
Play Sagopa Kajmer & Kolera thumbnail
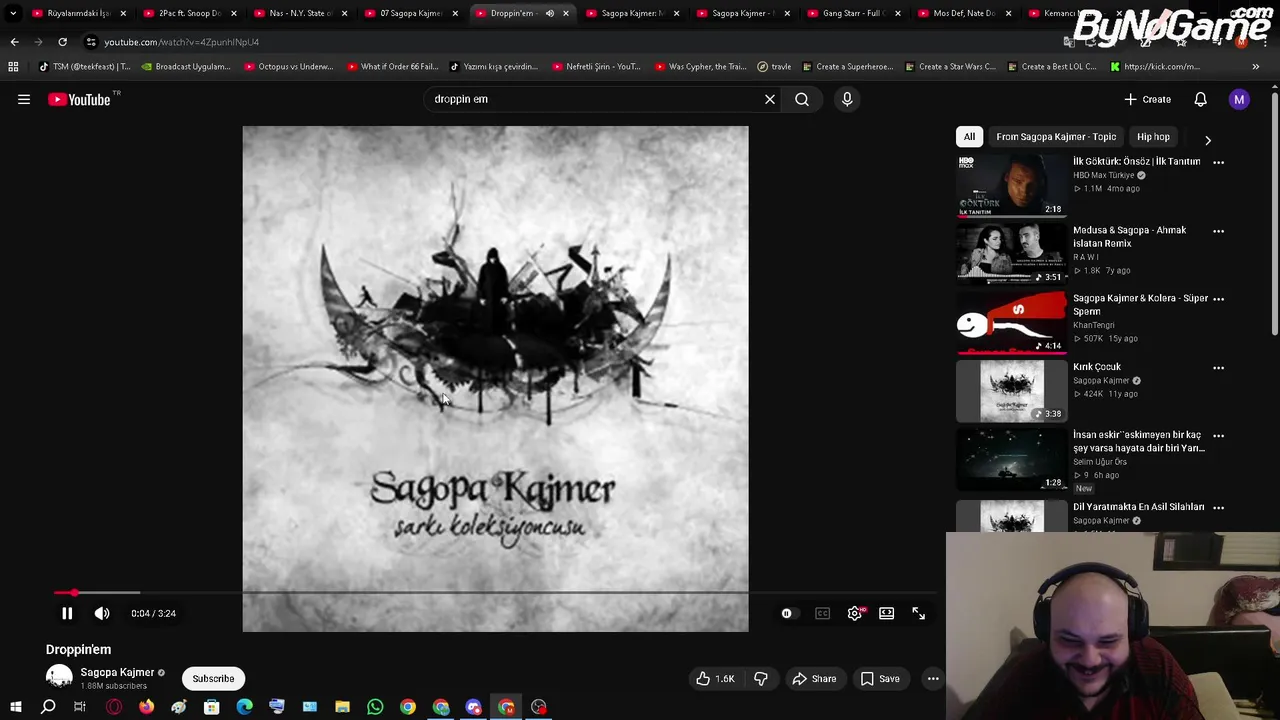[x=1011, y=322]
